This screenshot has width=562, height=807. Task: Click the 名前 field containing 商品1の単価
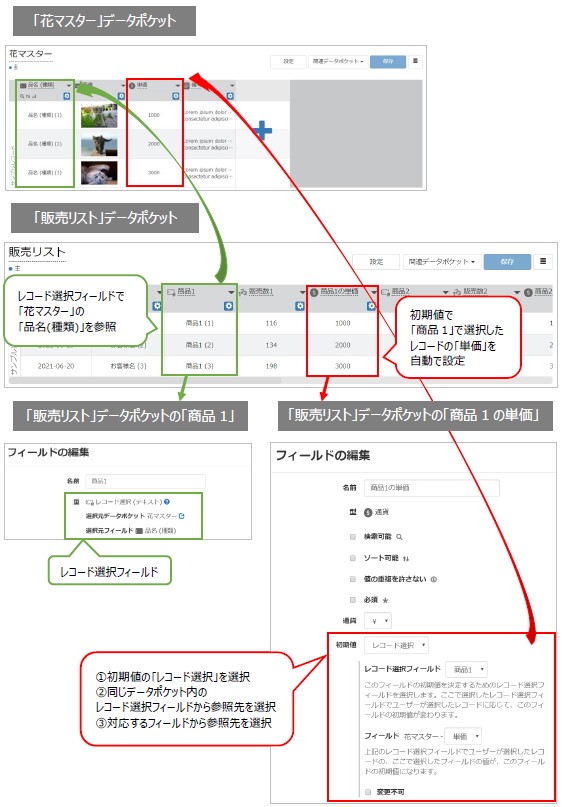[431, 488]
